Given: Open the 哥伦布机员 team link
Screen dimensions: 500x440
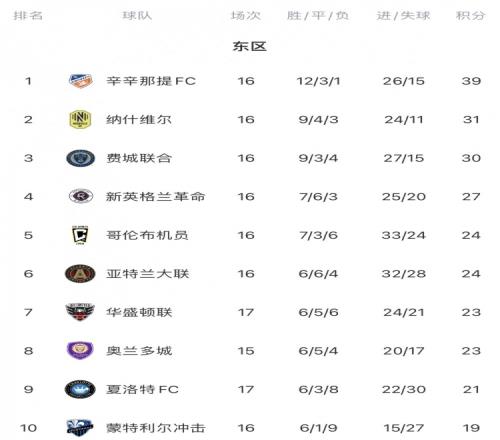Looking at the screenshot, I should click(147, 235).
